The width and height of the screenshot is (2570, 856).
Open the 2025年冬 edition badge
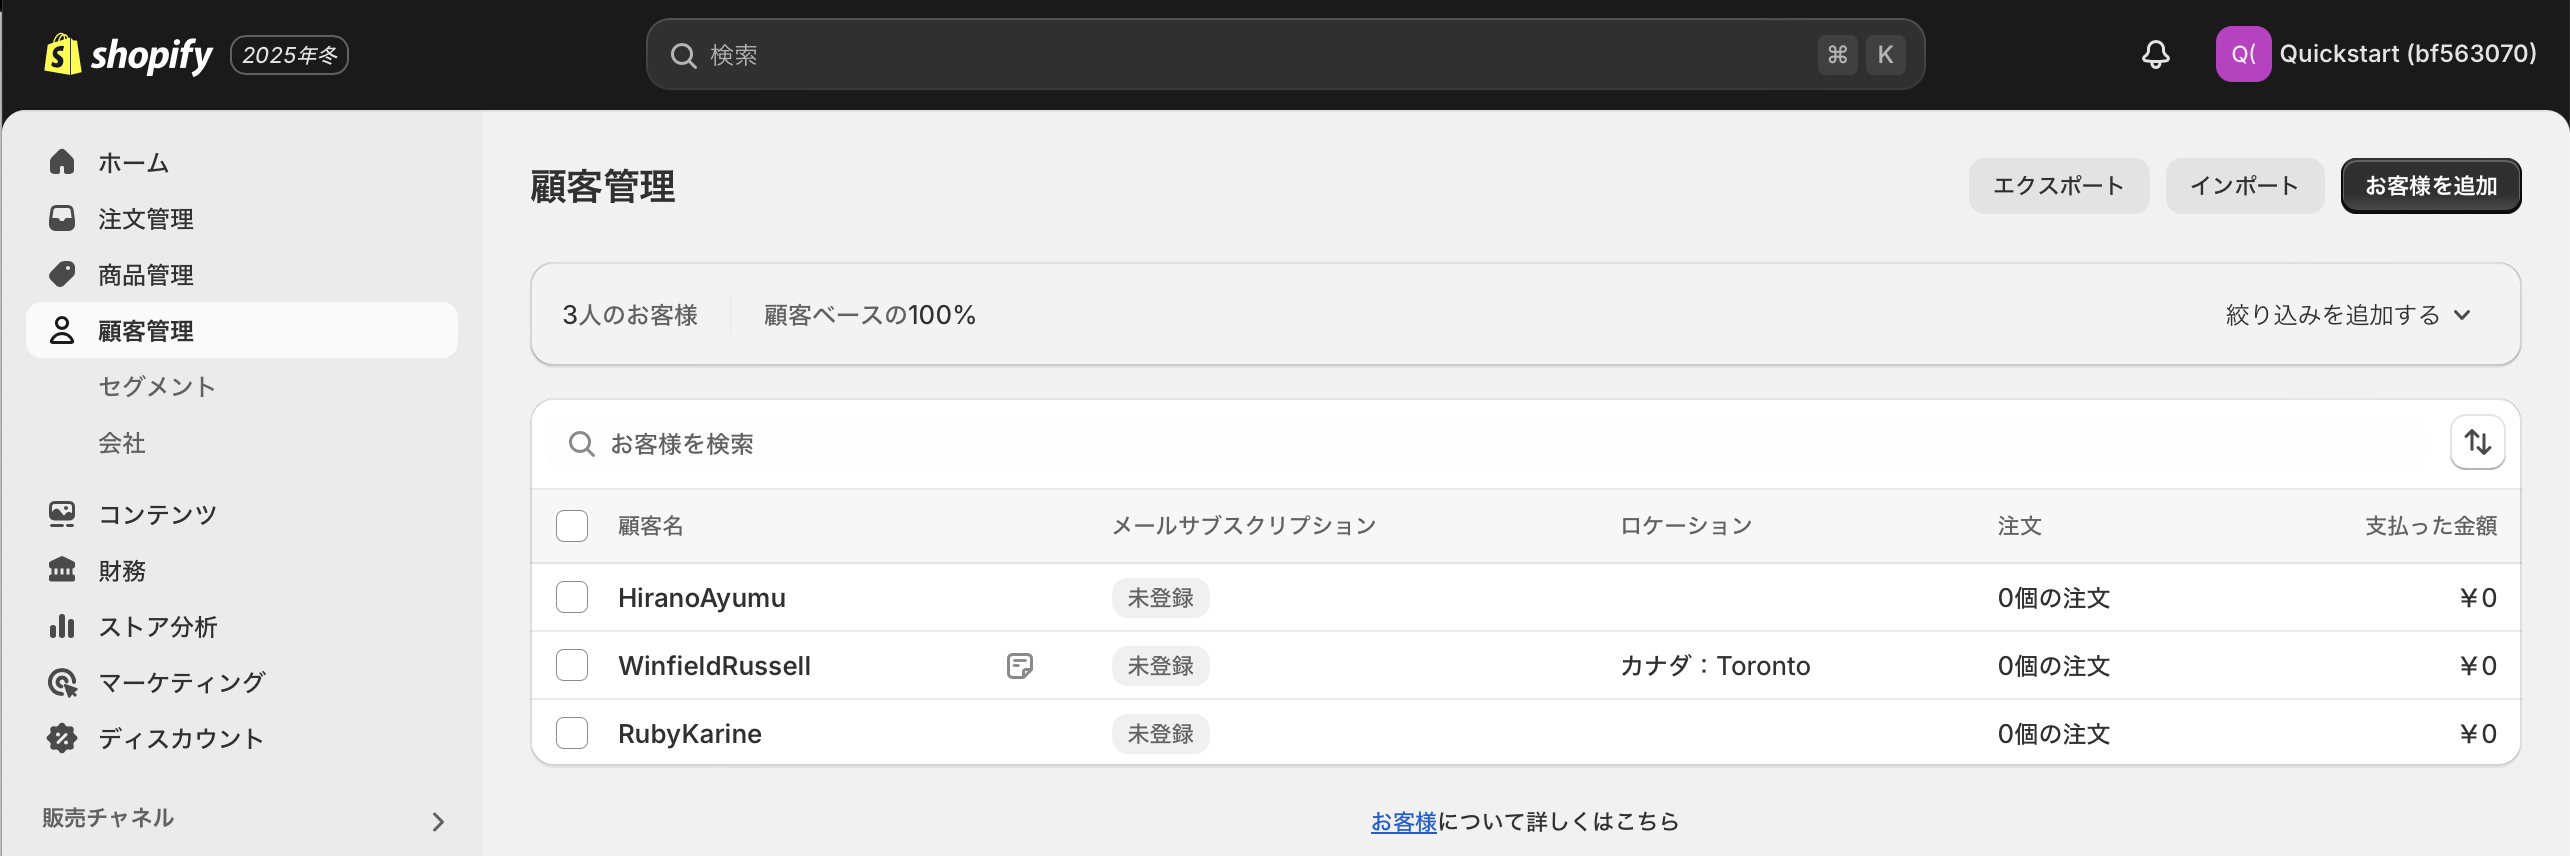point(289,55)
